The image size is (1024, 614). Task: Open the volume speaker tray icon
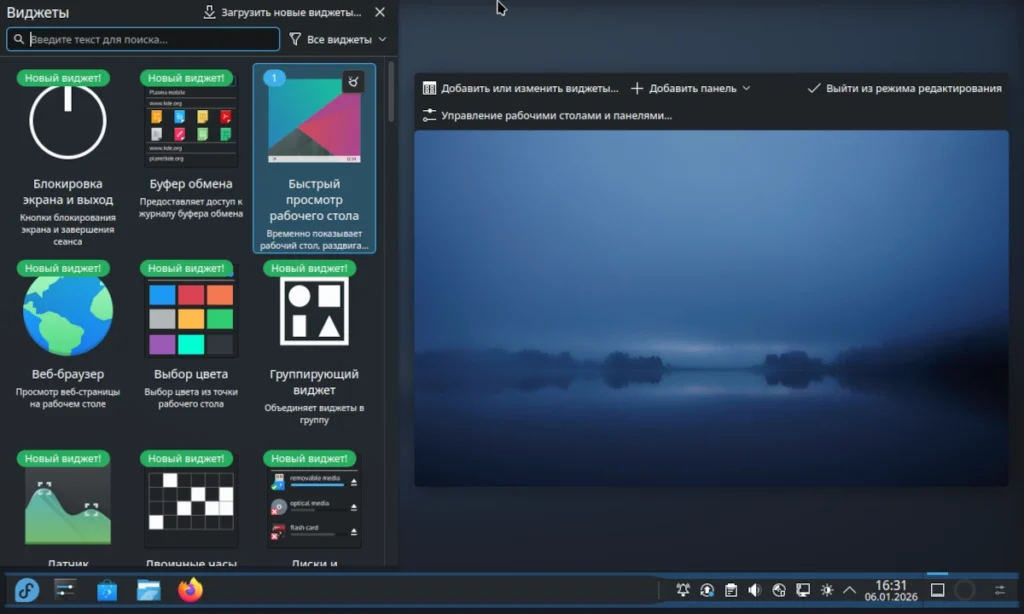tap(755, 590)
